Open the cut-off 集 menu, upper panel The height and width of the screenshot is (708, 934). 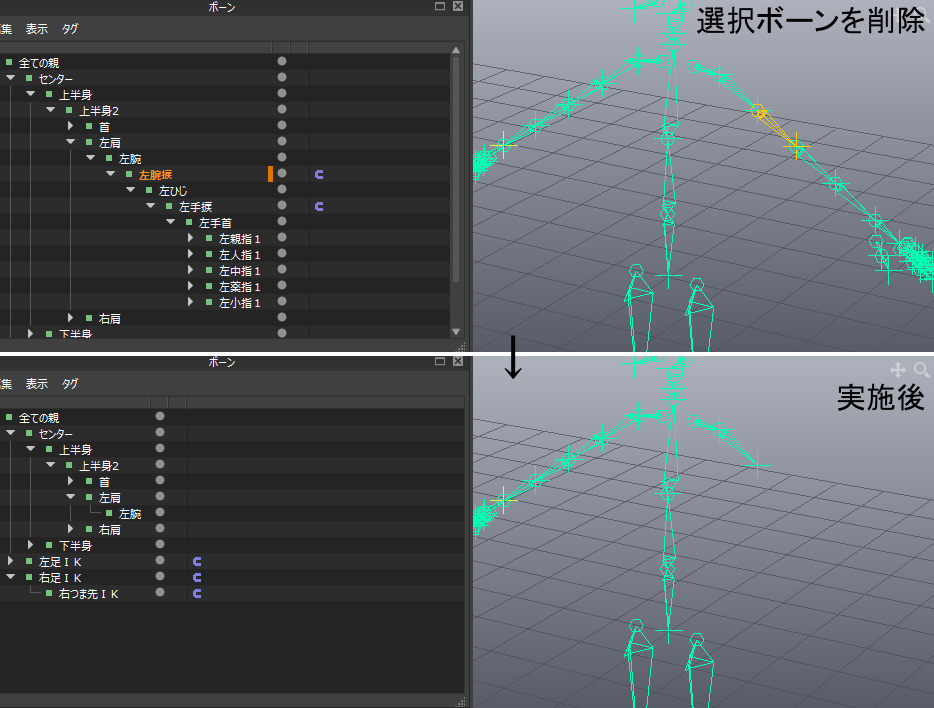[x=5, y=29]
